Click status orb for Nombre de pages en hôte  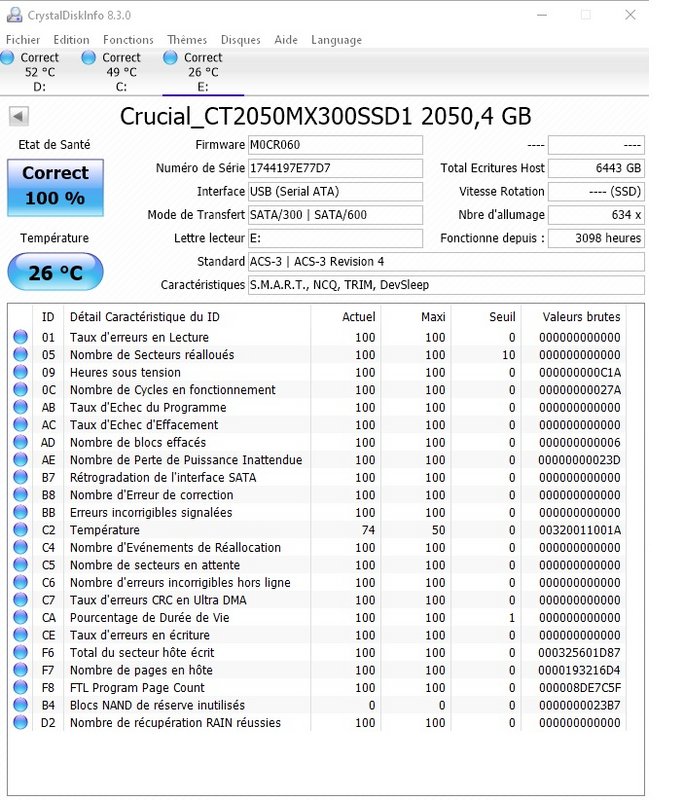click(20, 670)
